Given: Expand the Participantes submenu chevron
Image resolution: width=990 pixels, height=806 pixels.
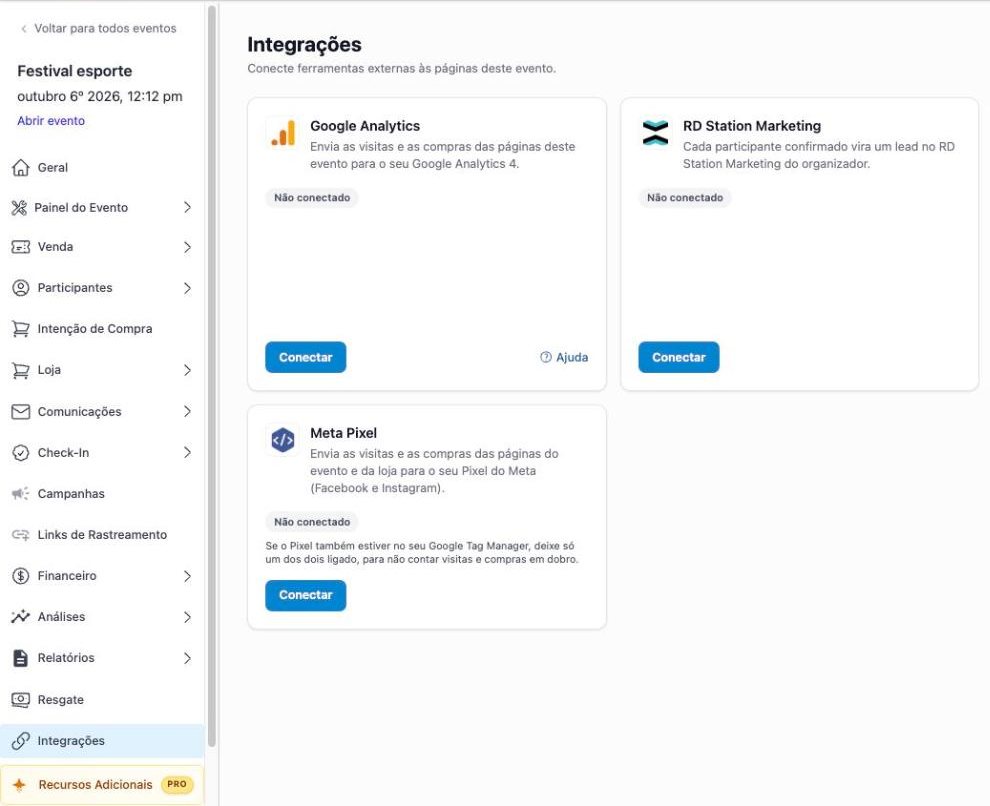Looking at the screenshot, I should coord(187,288).
